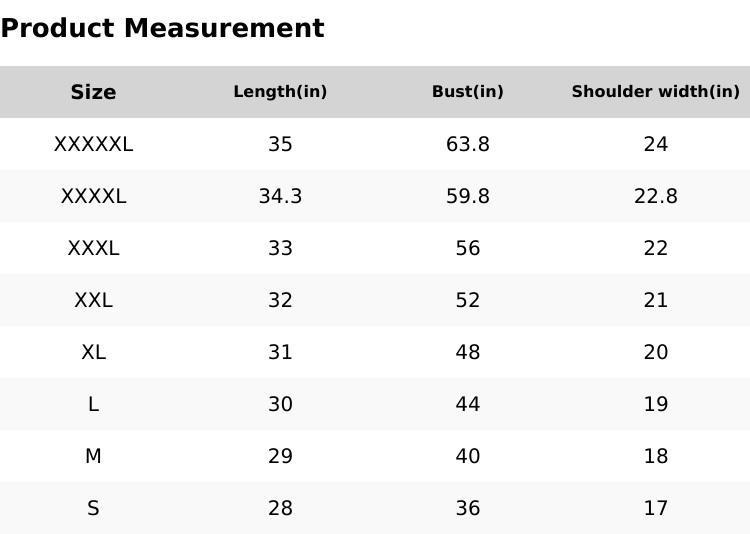The height and width of the screenshot is (534, 750).
Task: Click the XL size cell
Action: [x=93, y=352]
